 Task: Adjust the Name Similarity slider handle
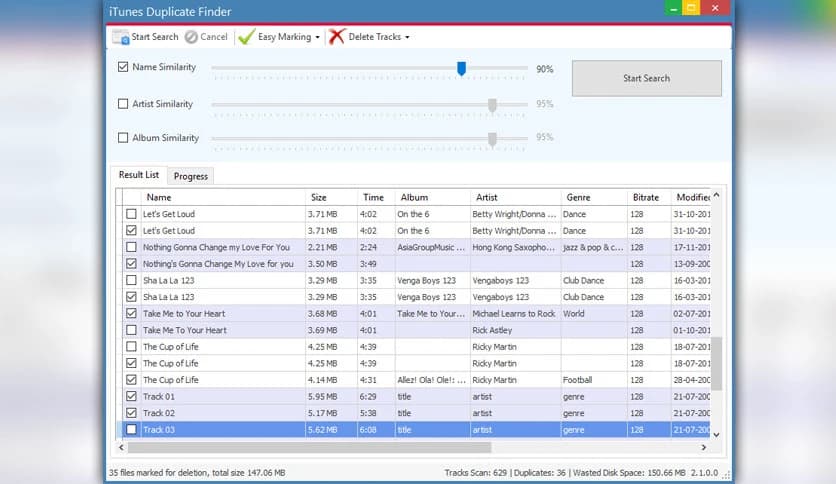click(462, 68)
